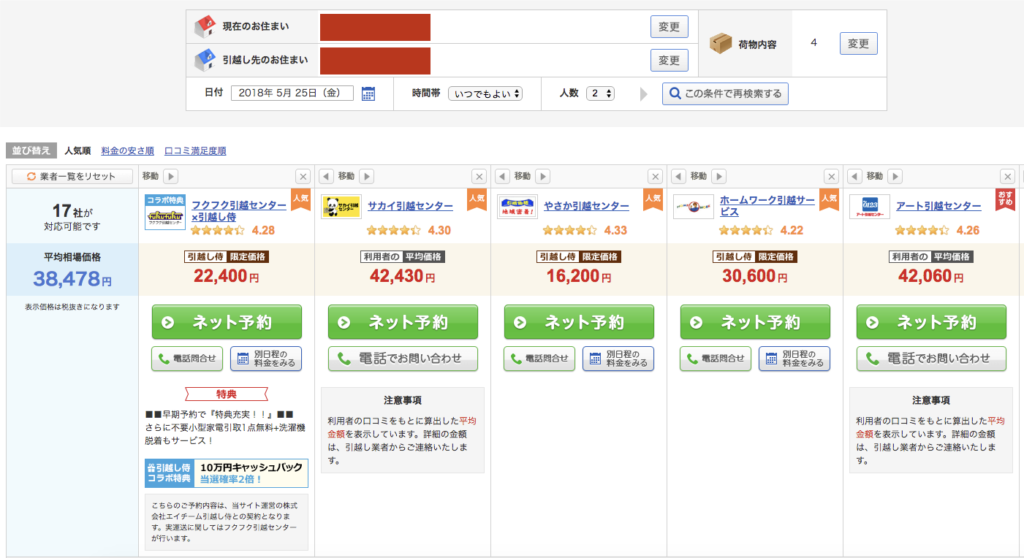This screenshot has height=558, width=1024.
Task: Open the 人数 dropdown
Action: (600, 93)
